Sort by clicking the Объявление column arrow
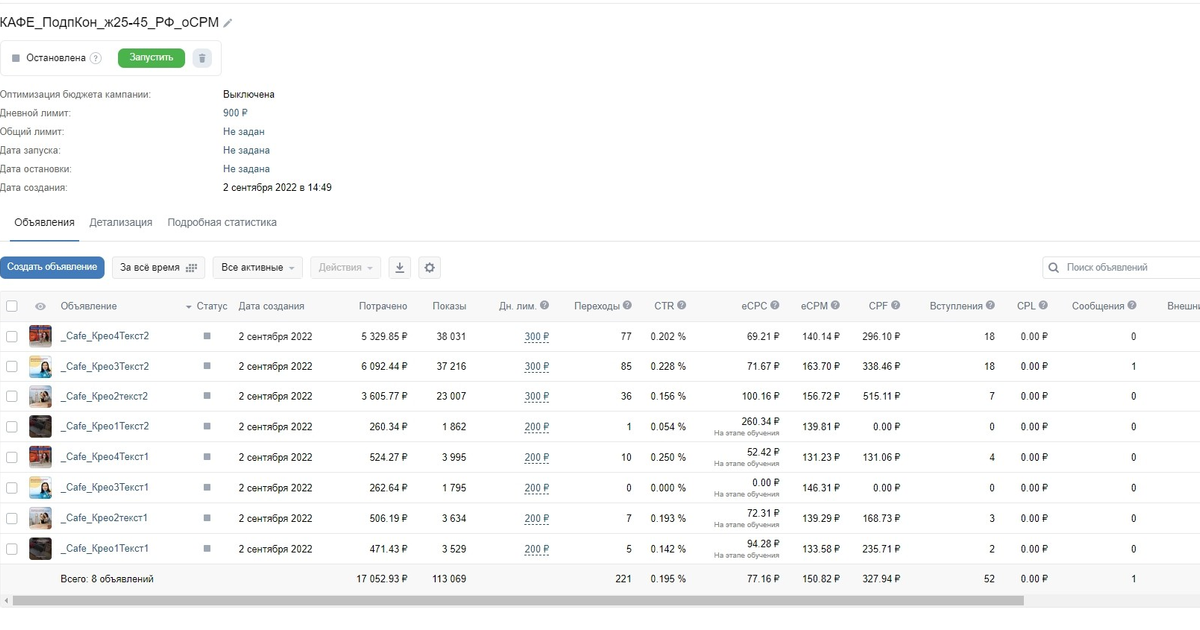Viewport: 1200px width, 630px height. (188, 306)
